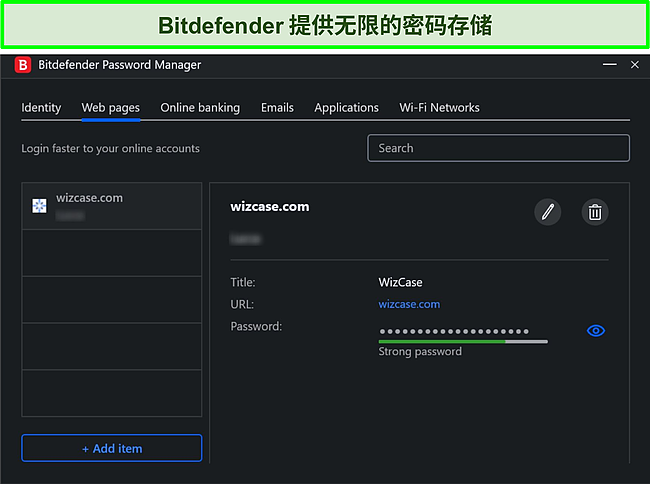This screenshot has width=650, height=484.
Task: Switch to Wi-Fi Networks tab
Action: (x=439, y=108)
